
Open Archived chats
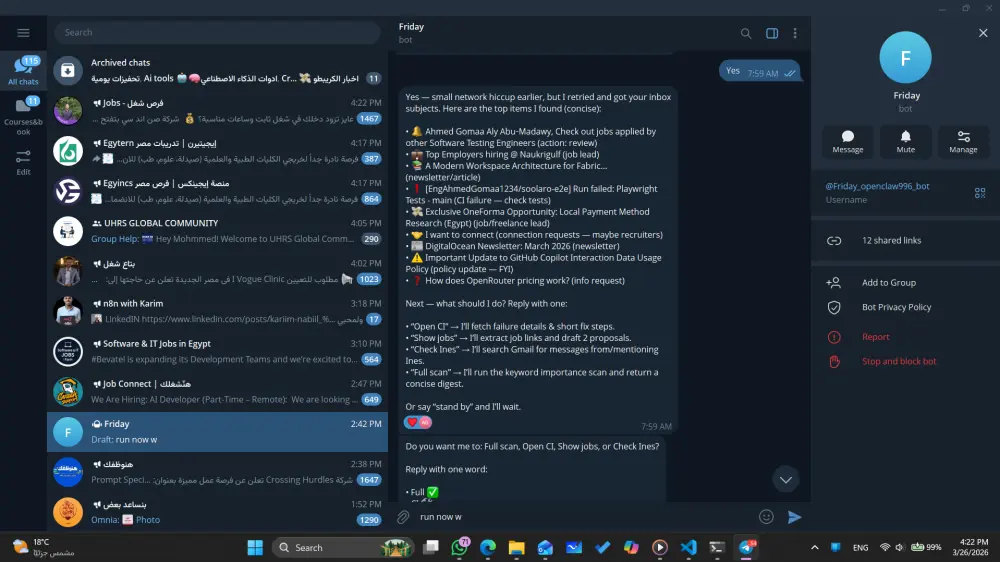click(217, 70)
